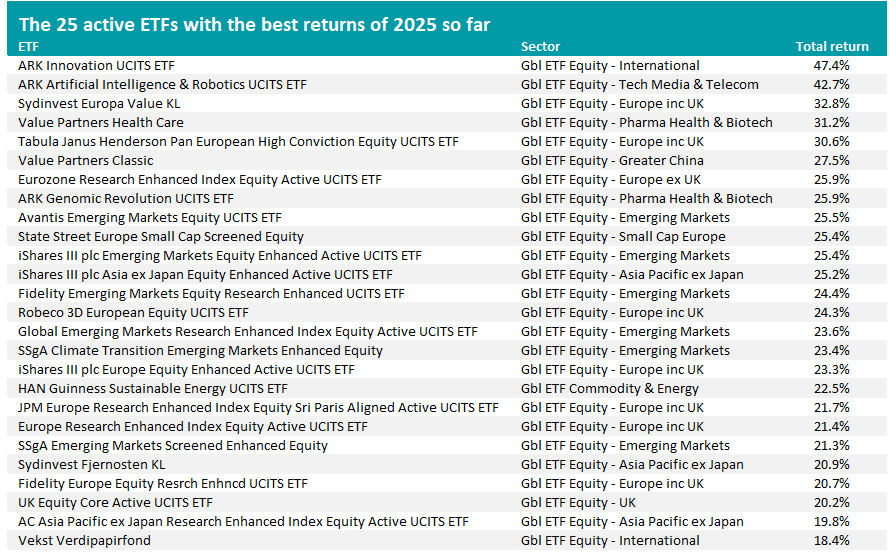Viewport: 896px width, 560px height.
Task: Select Vekst Verdipapirfond in the last row
Action: tap(84, 540)
